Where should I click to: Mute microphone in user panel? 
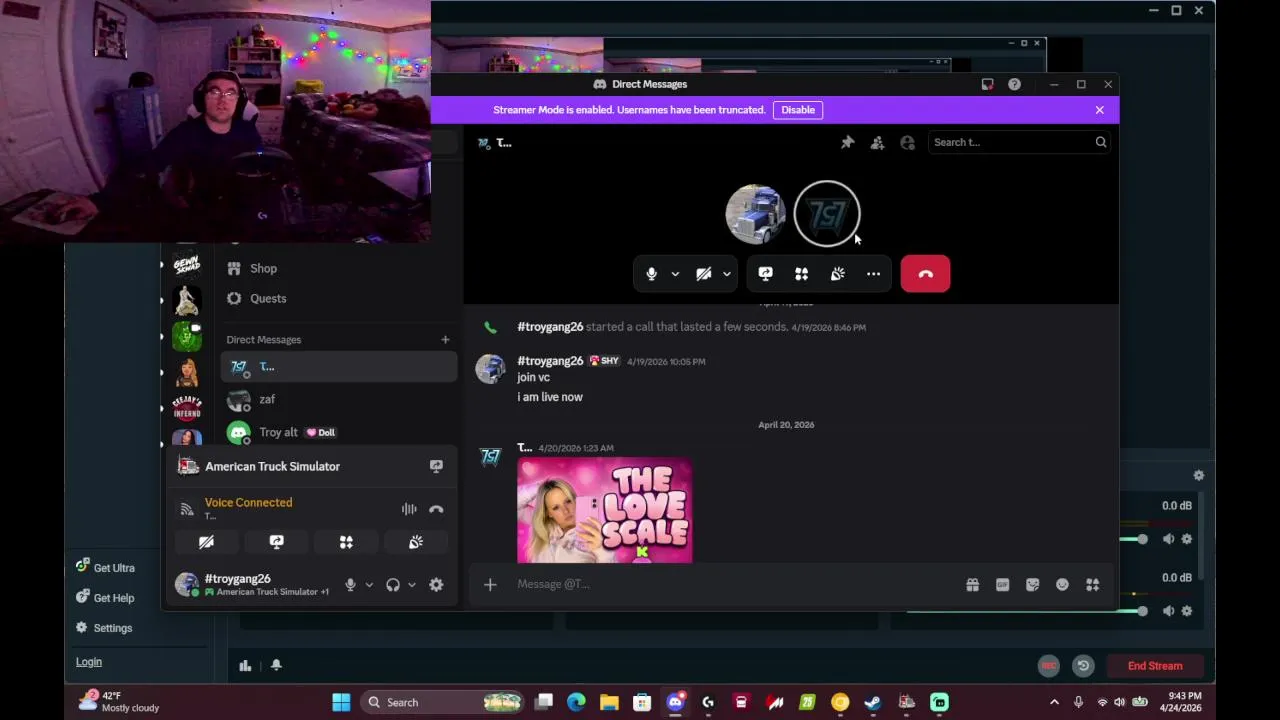[x=350, y=585]
